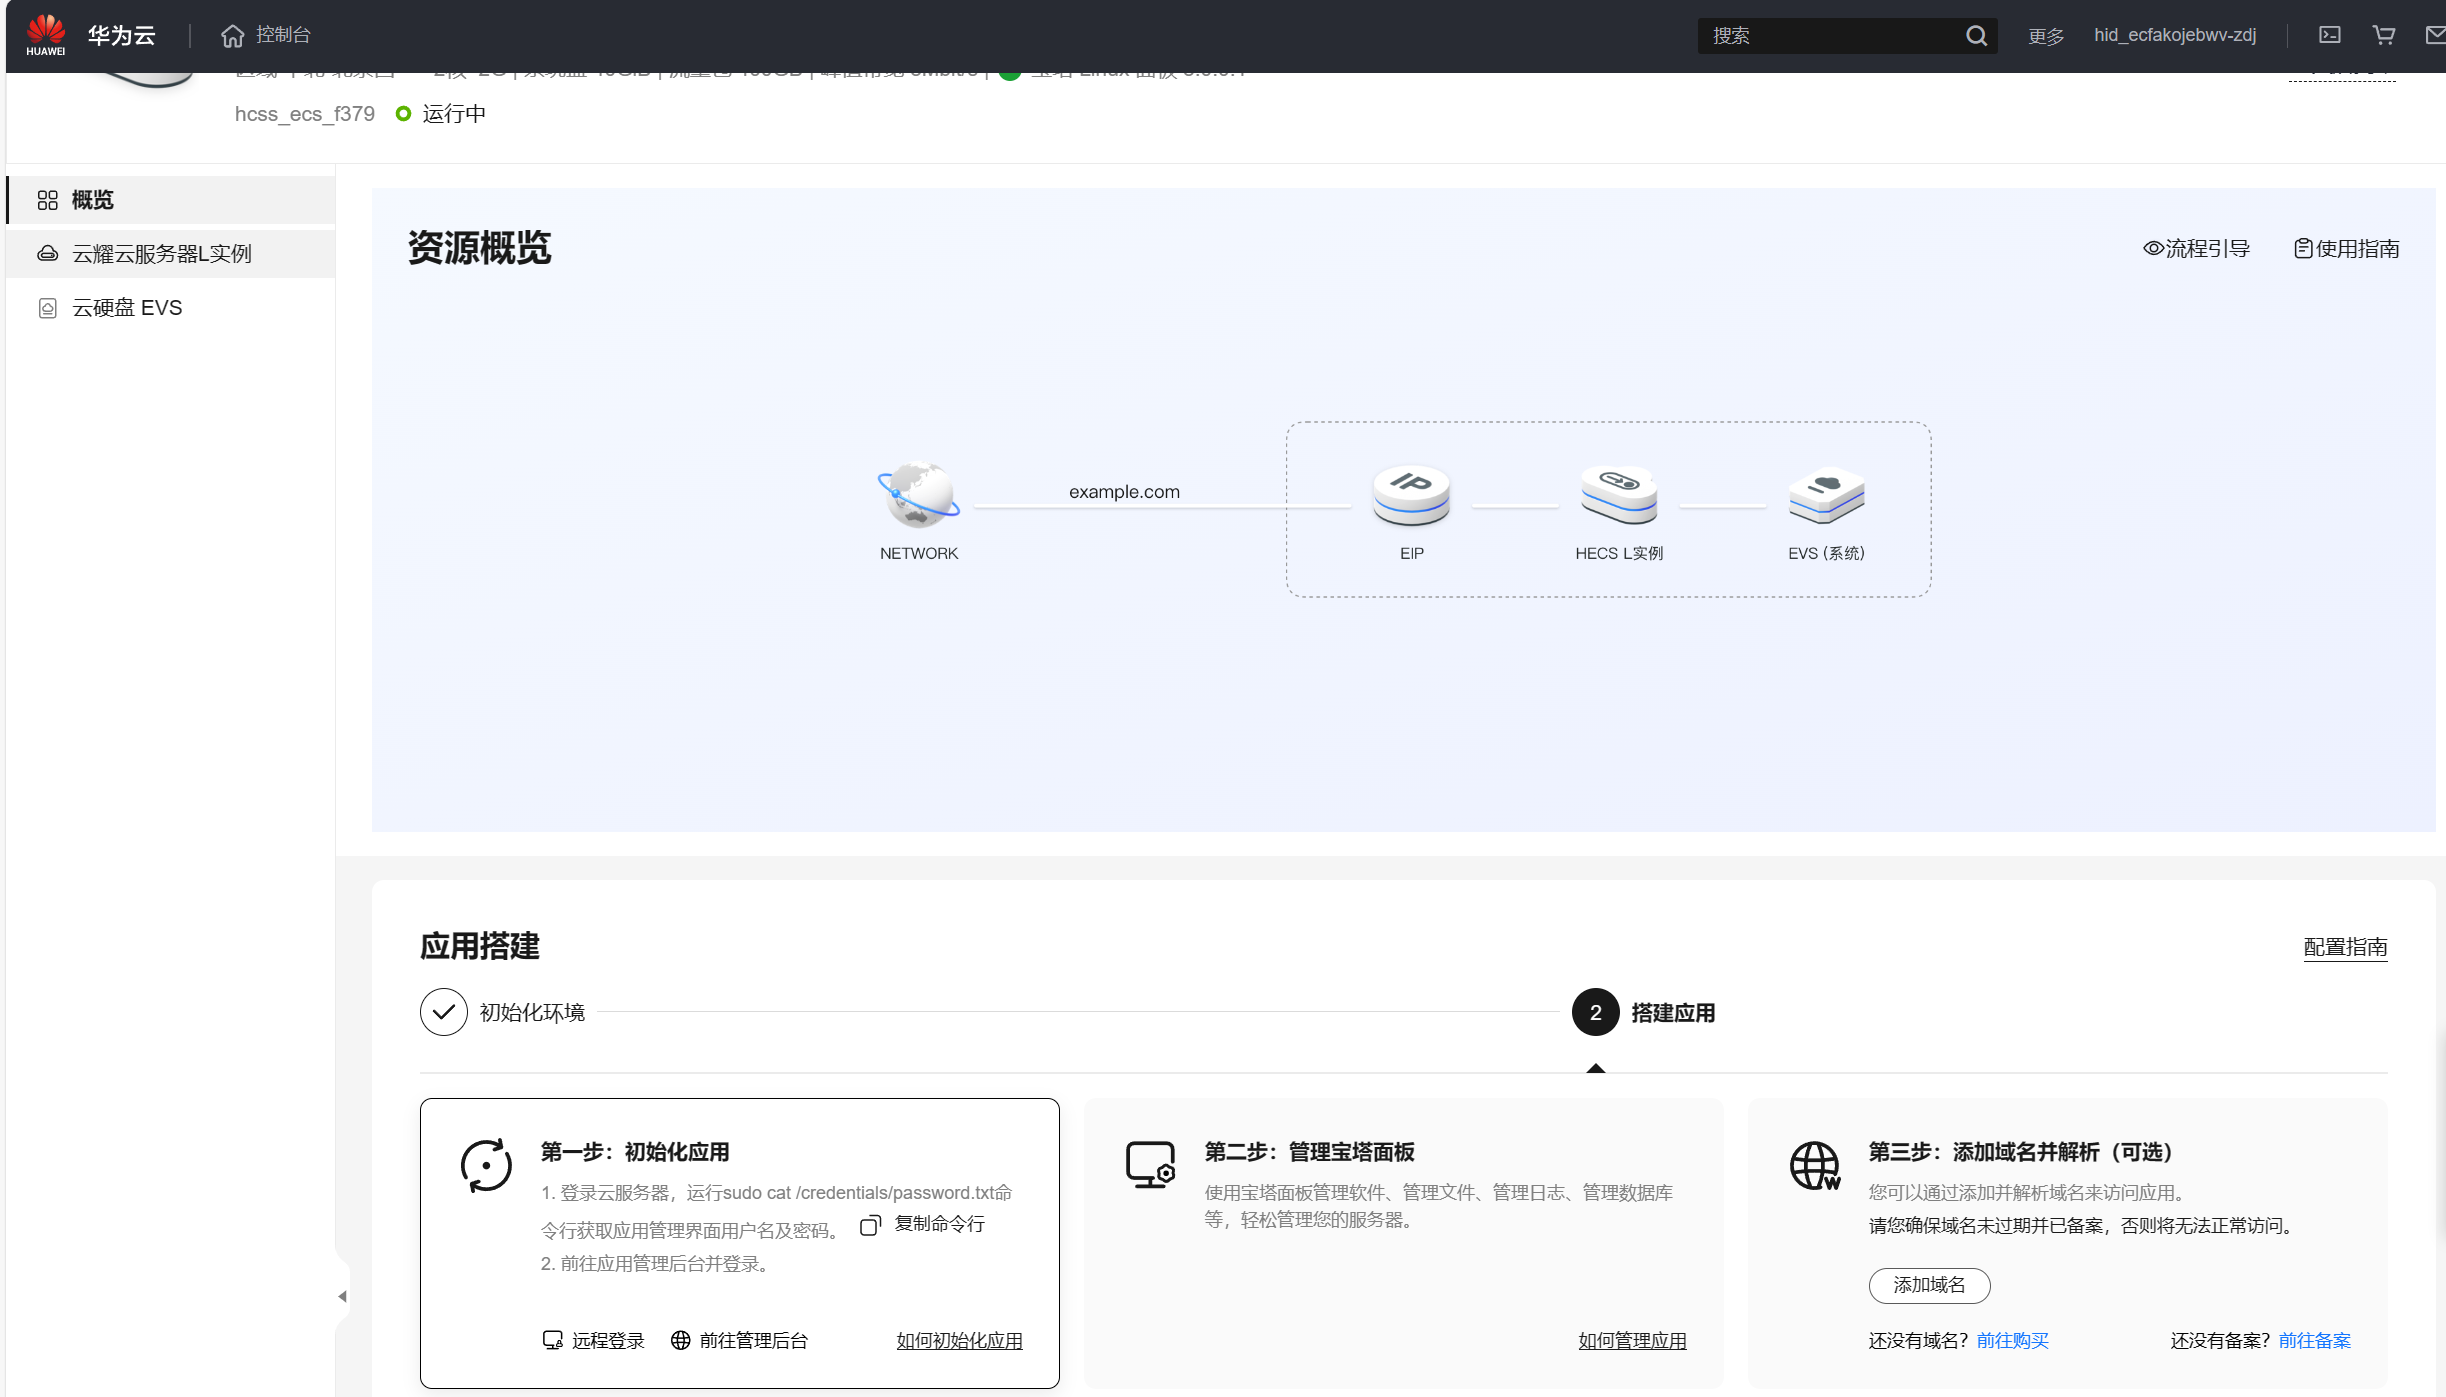Click the EIP node icon

click(x=1411, y=495)
